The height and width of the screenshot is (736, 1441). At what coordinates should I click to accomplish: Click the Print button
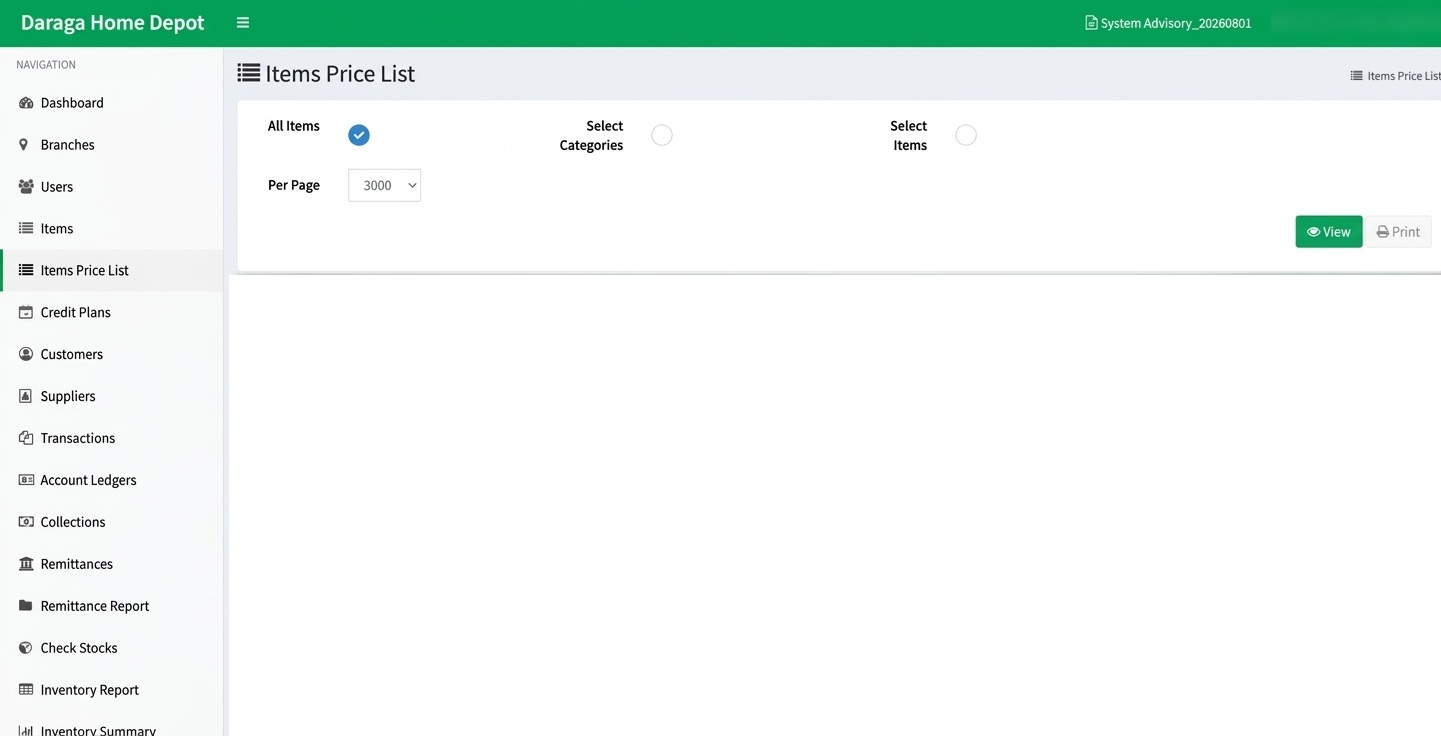1398,232
